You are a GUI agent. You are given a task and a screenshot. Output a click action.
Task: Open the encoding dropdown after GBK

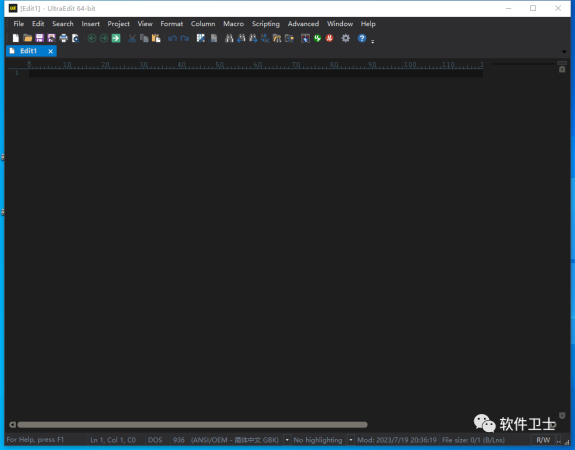coord(287,440)
